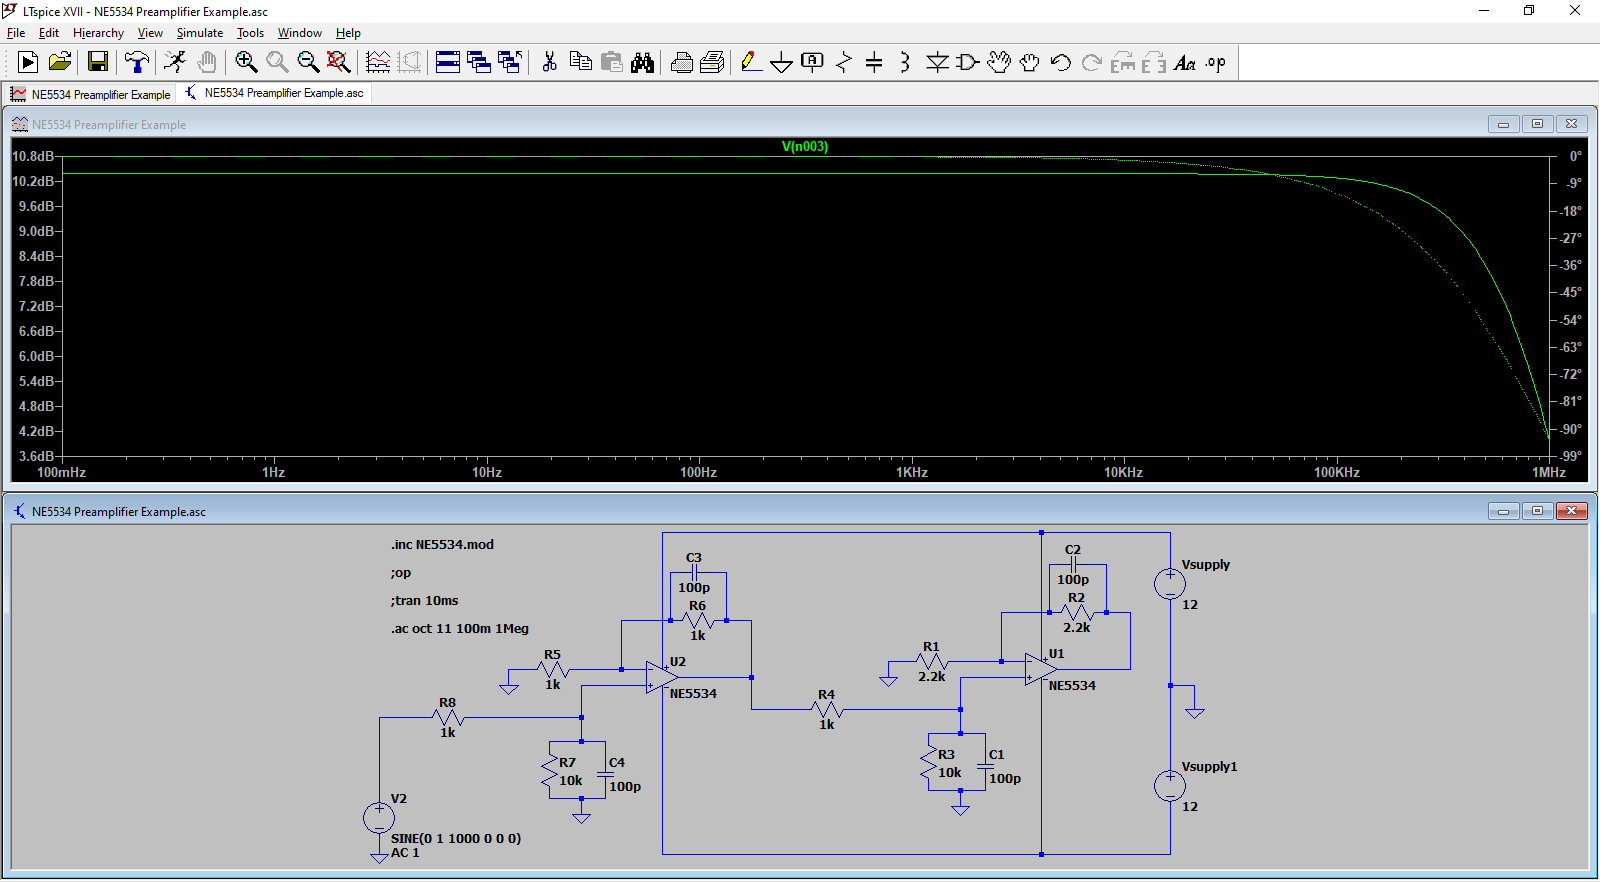Select the U2 NE5534 op-amp symbol
This screenshot has width=1604, height=882.
point(662,677)
